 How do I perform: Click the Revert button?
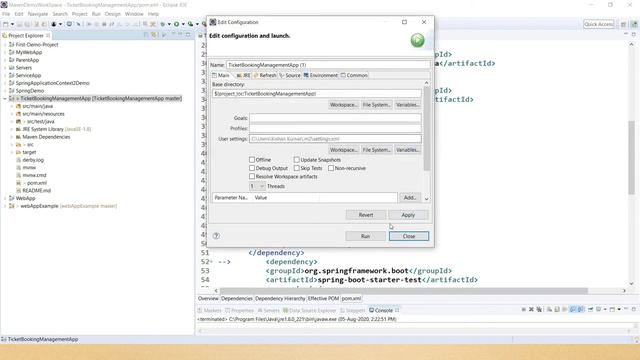(366, 215)
